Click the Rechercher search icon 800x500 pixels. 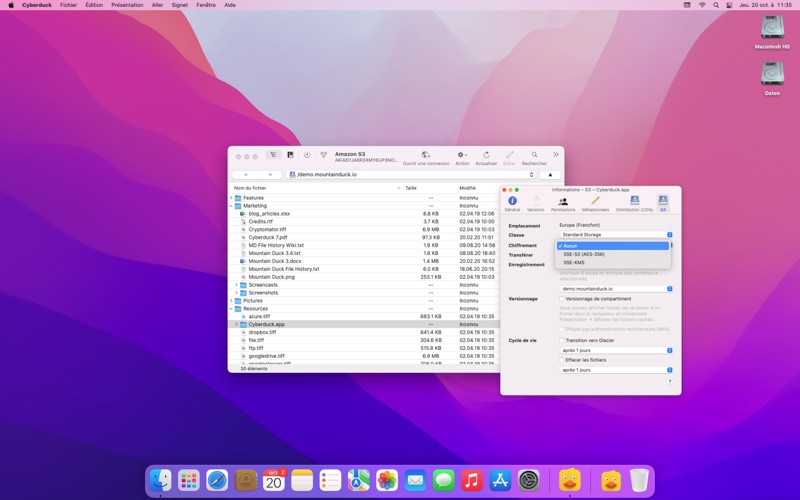coord(534,155)
